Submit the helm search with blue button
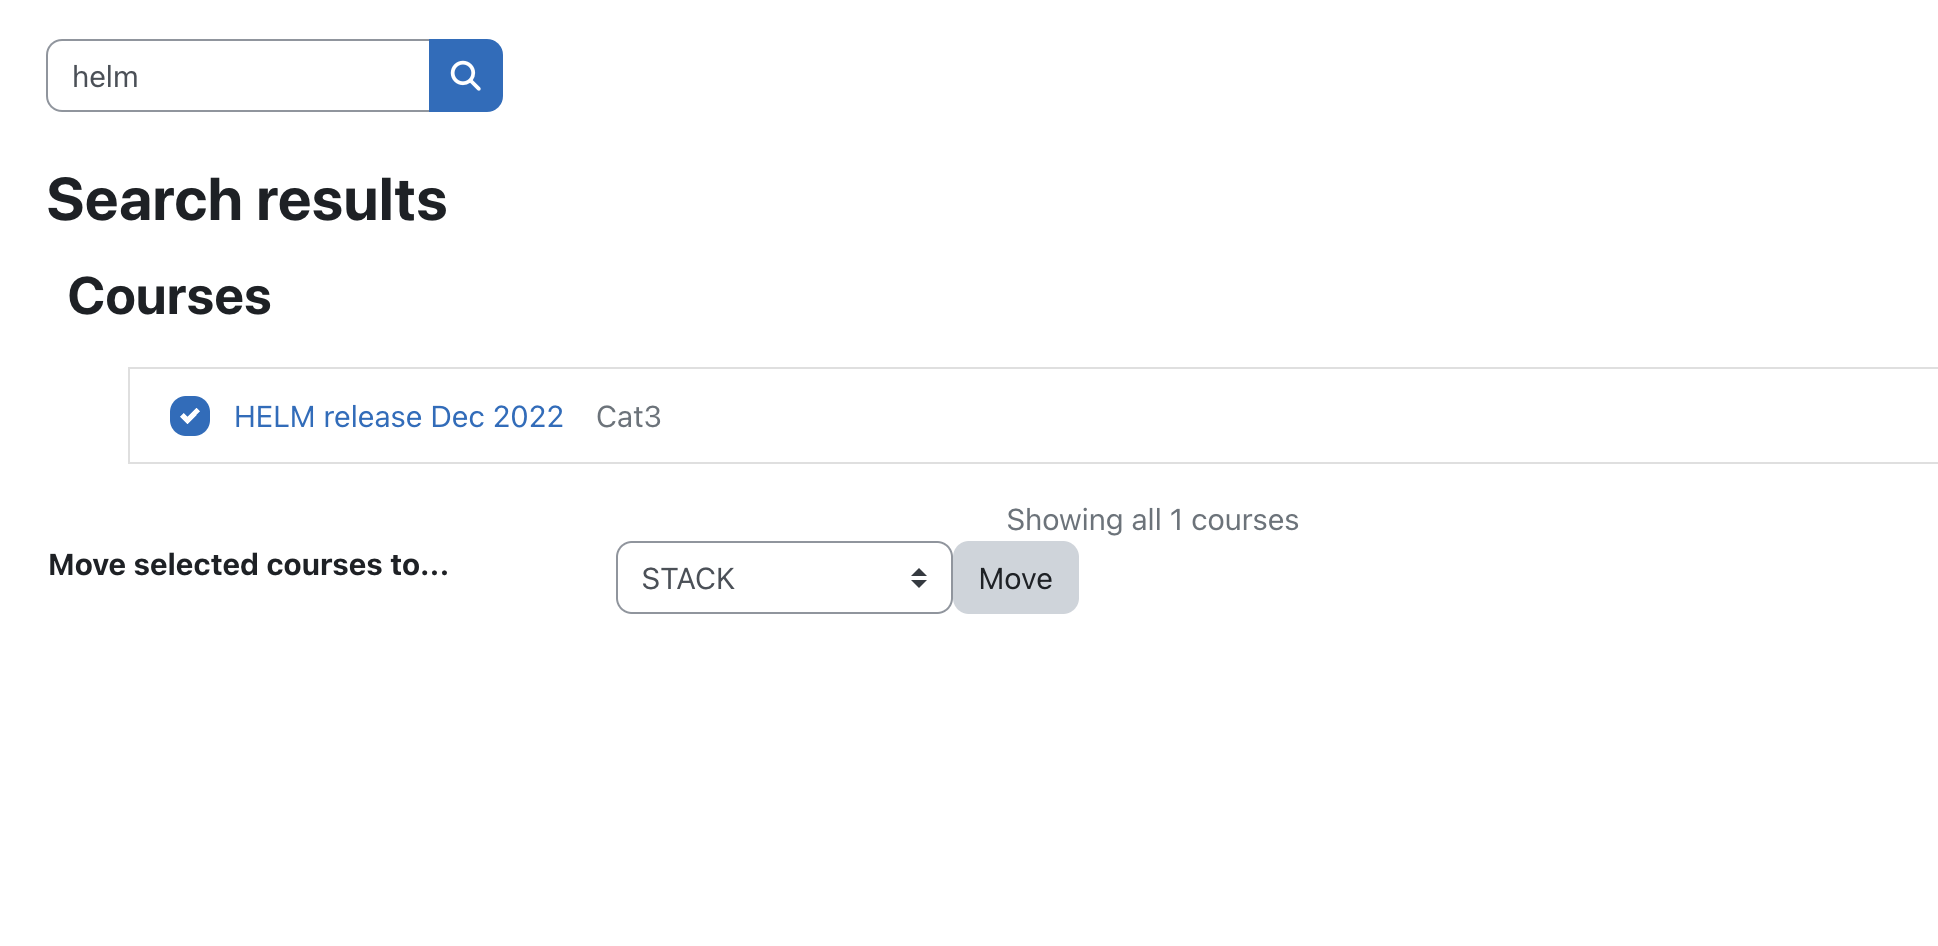 (465, 76)
